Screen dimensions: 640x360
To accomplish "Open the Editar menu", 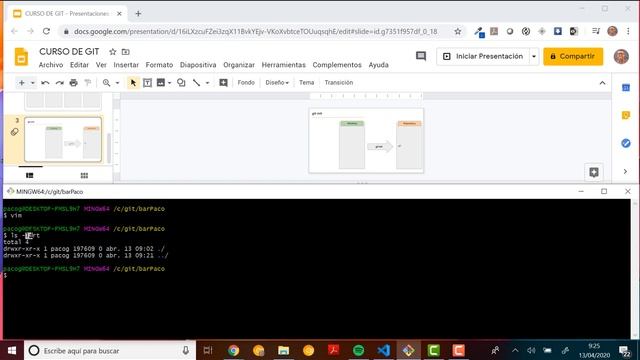I will tap(79, 65).
